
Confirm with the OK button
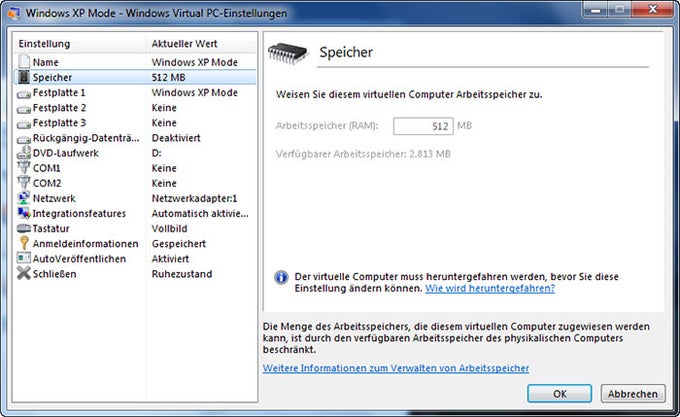559,394
